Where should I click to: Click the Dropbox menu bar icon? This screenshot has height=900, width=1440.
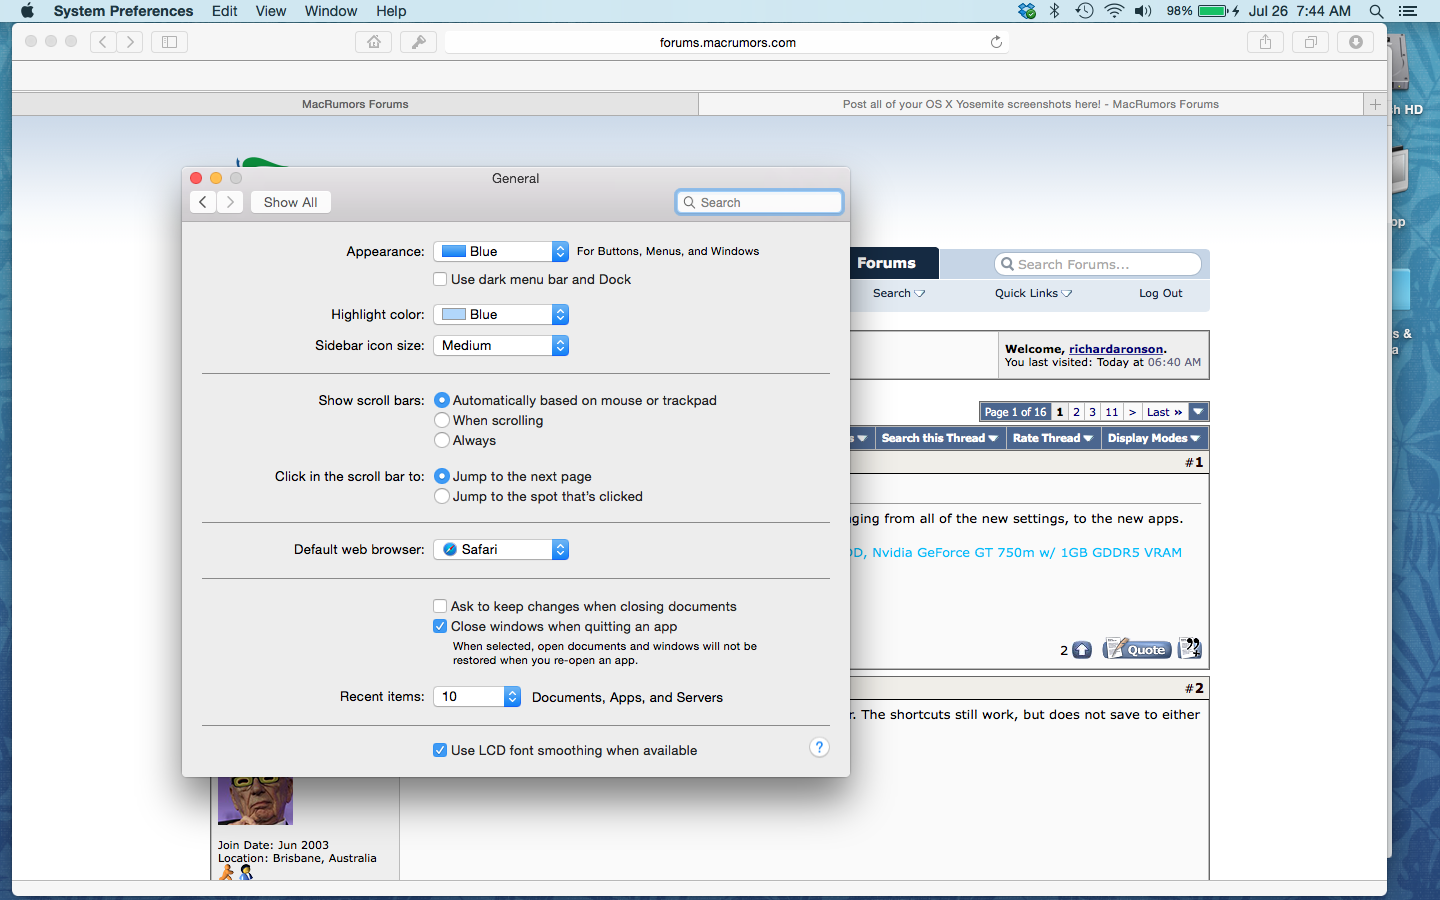(1027, 11)
